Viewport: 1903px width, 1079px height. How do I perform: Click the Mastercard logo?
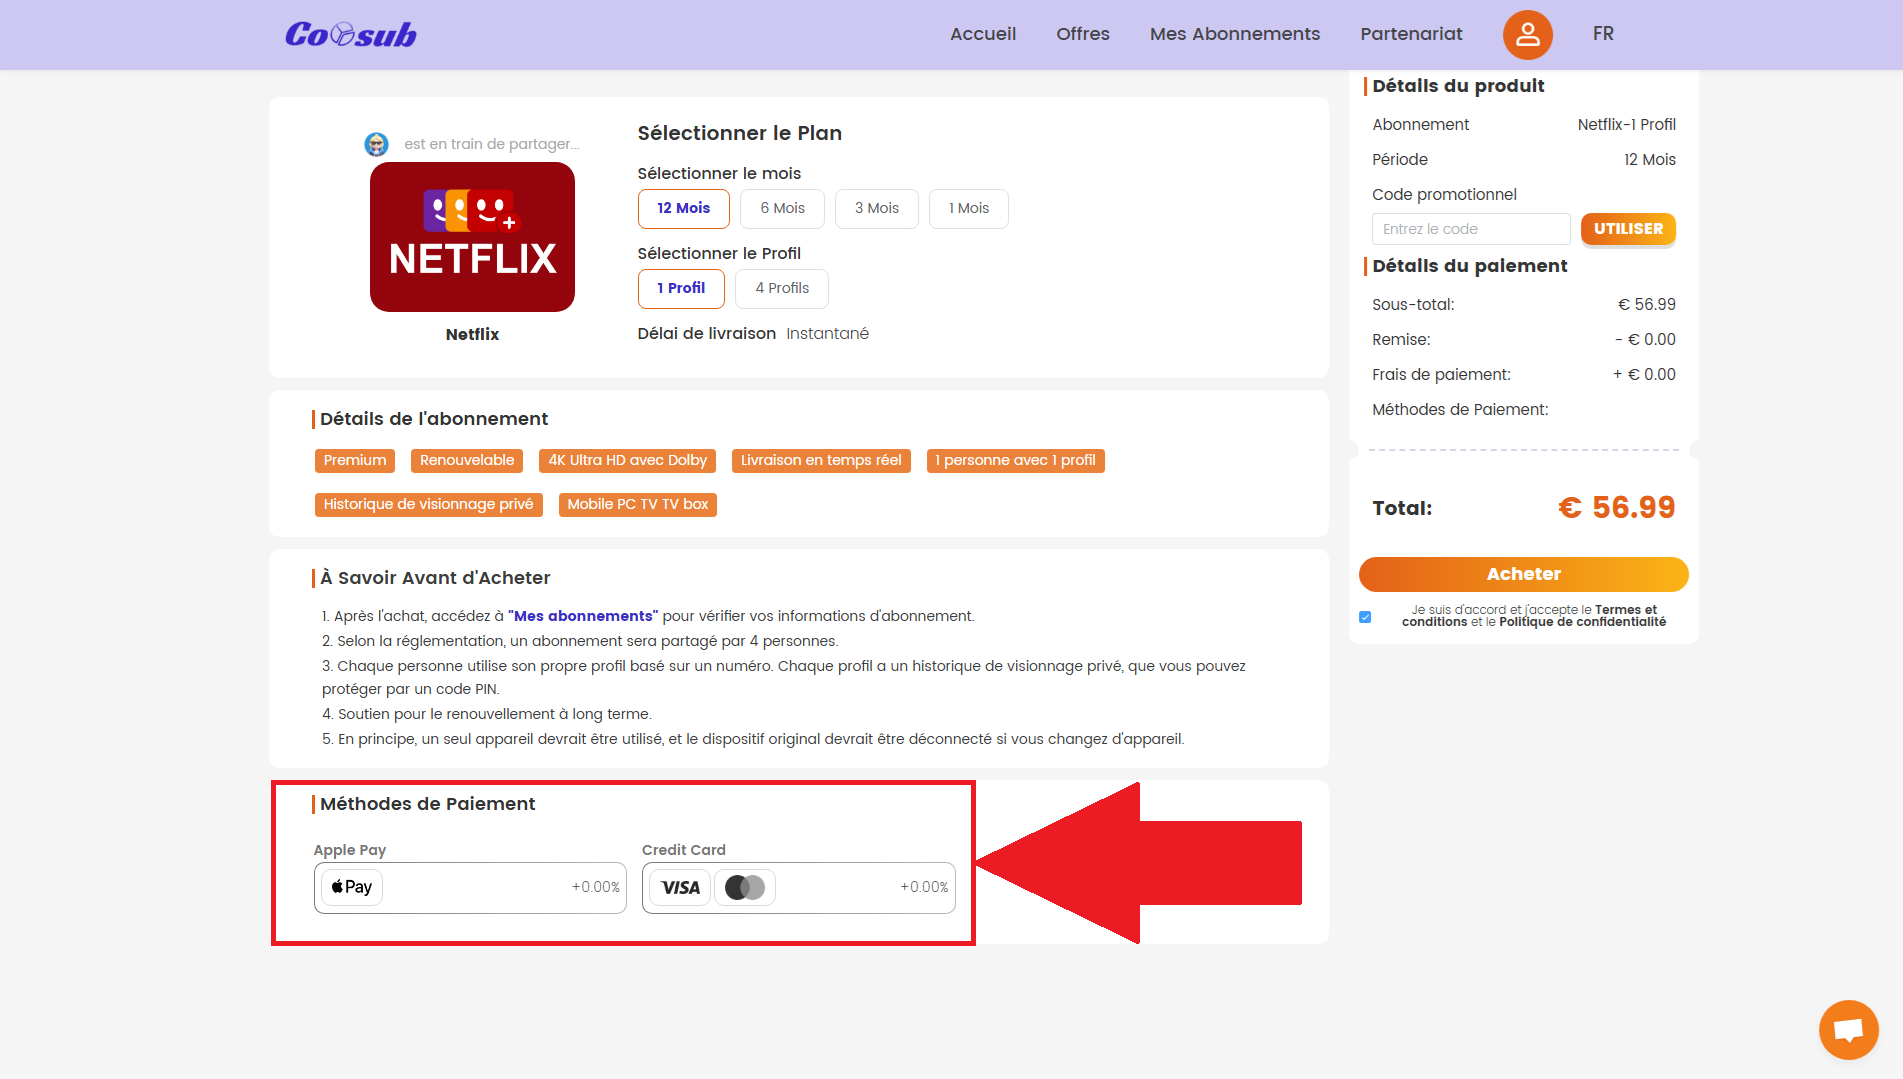coord(745,888)
